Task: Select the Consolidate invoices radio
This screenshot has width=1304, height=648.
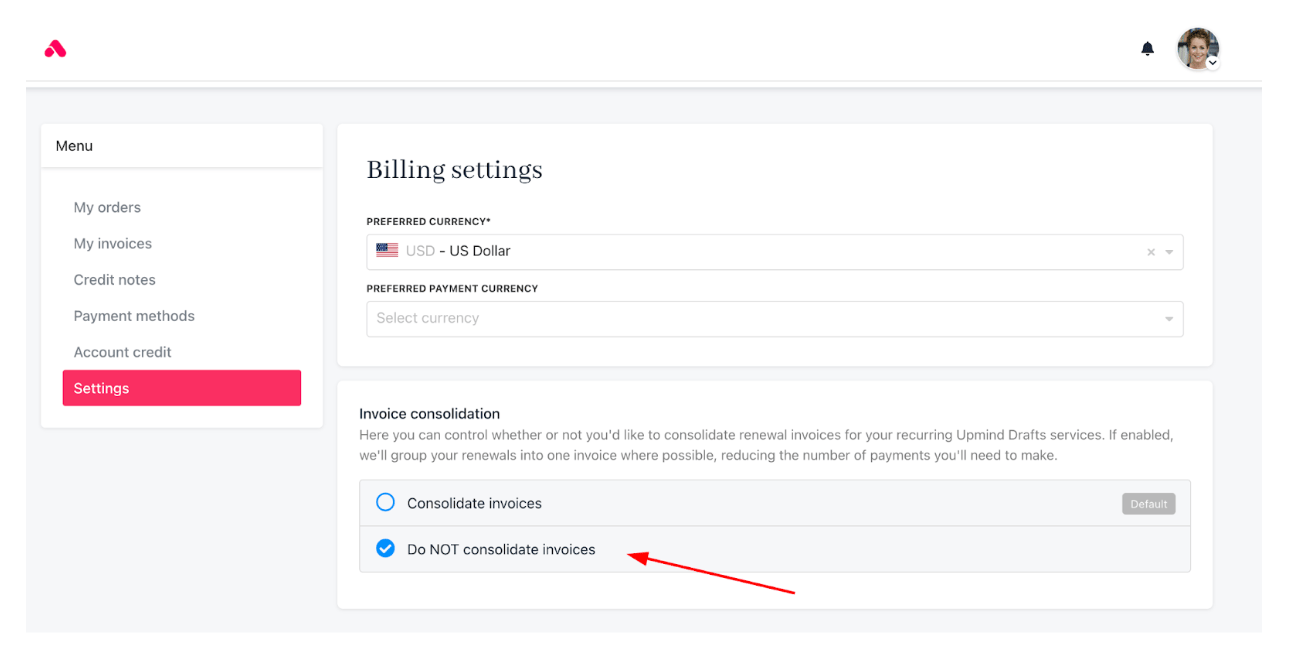Action: pos(385,502)
